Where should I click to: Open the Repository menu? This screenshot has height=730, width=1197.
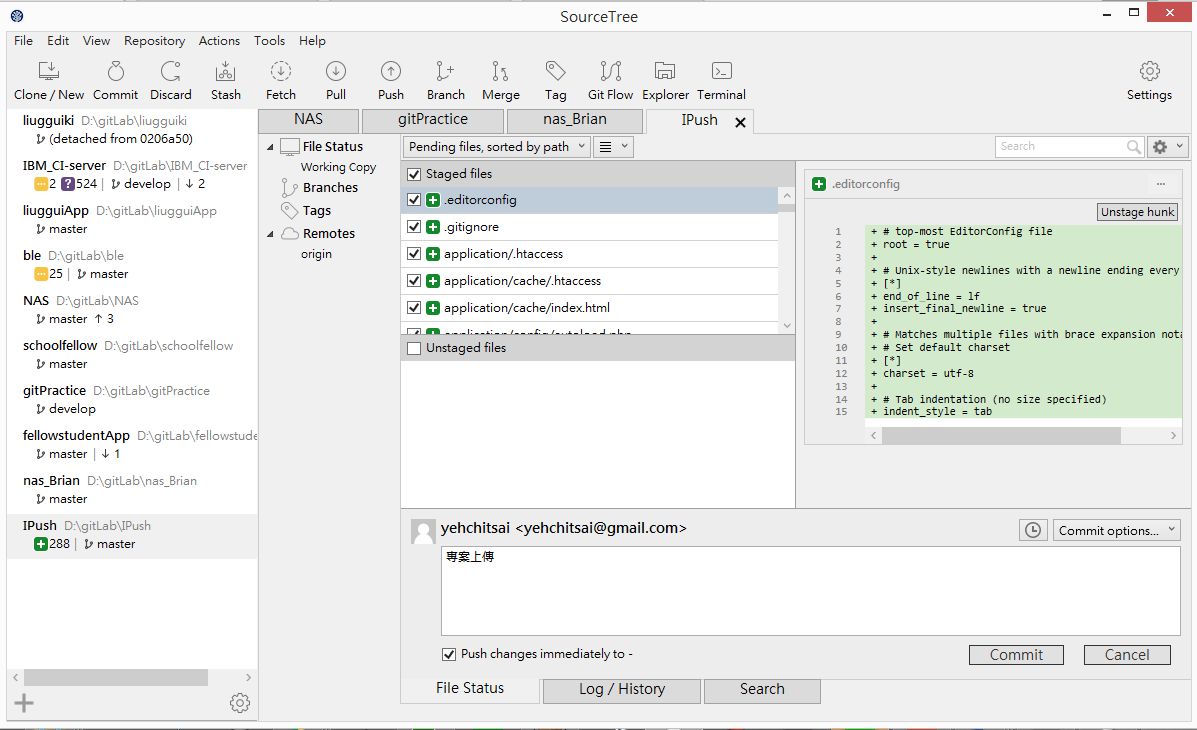click(x=154, y=41)
